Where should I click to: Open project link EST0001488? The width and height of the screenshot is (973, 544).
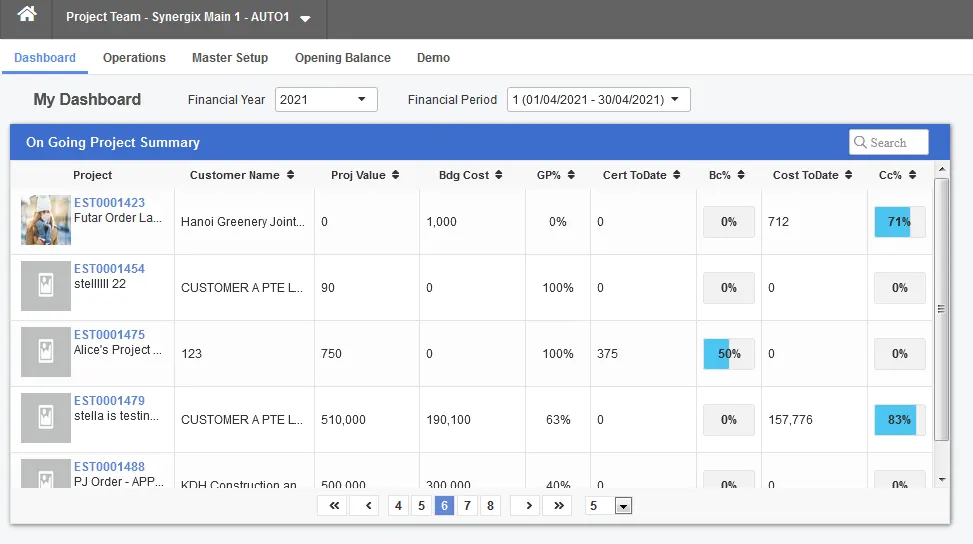[x=109, y=466]
